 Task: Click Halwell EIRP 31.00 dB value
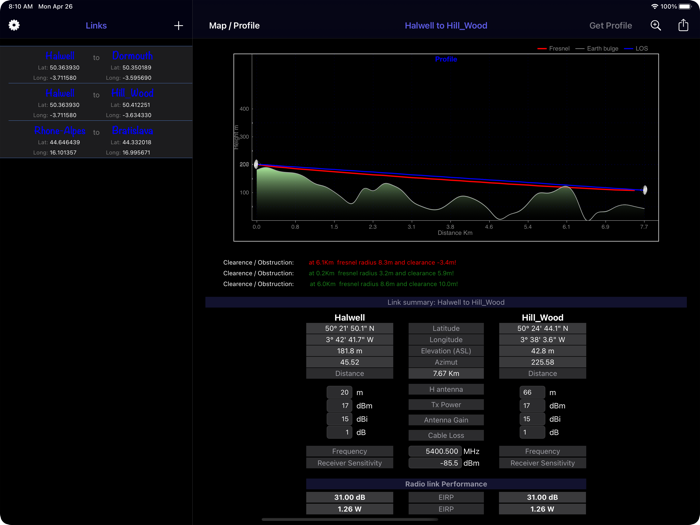(350, 497)
